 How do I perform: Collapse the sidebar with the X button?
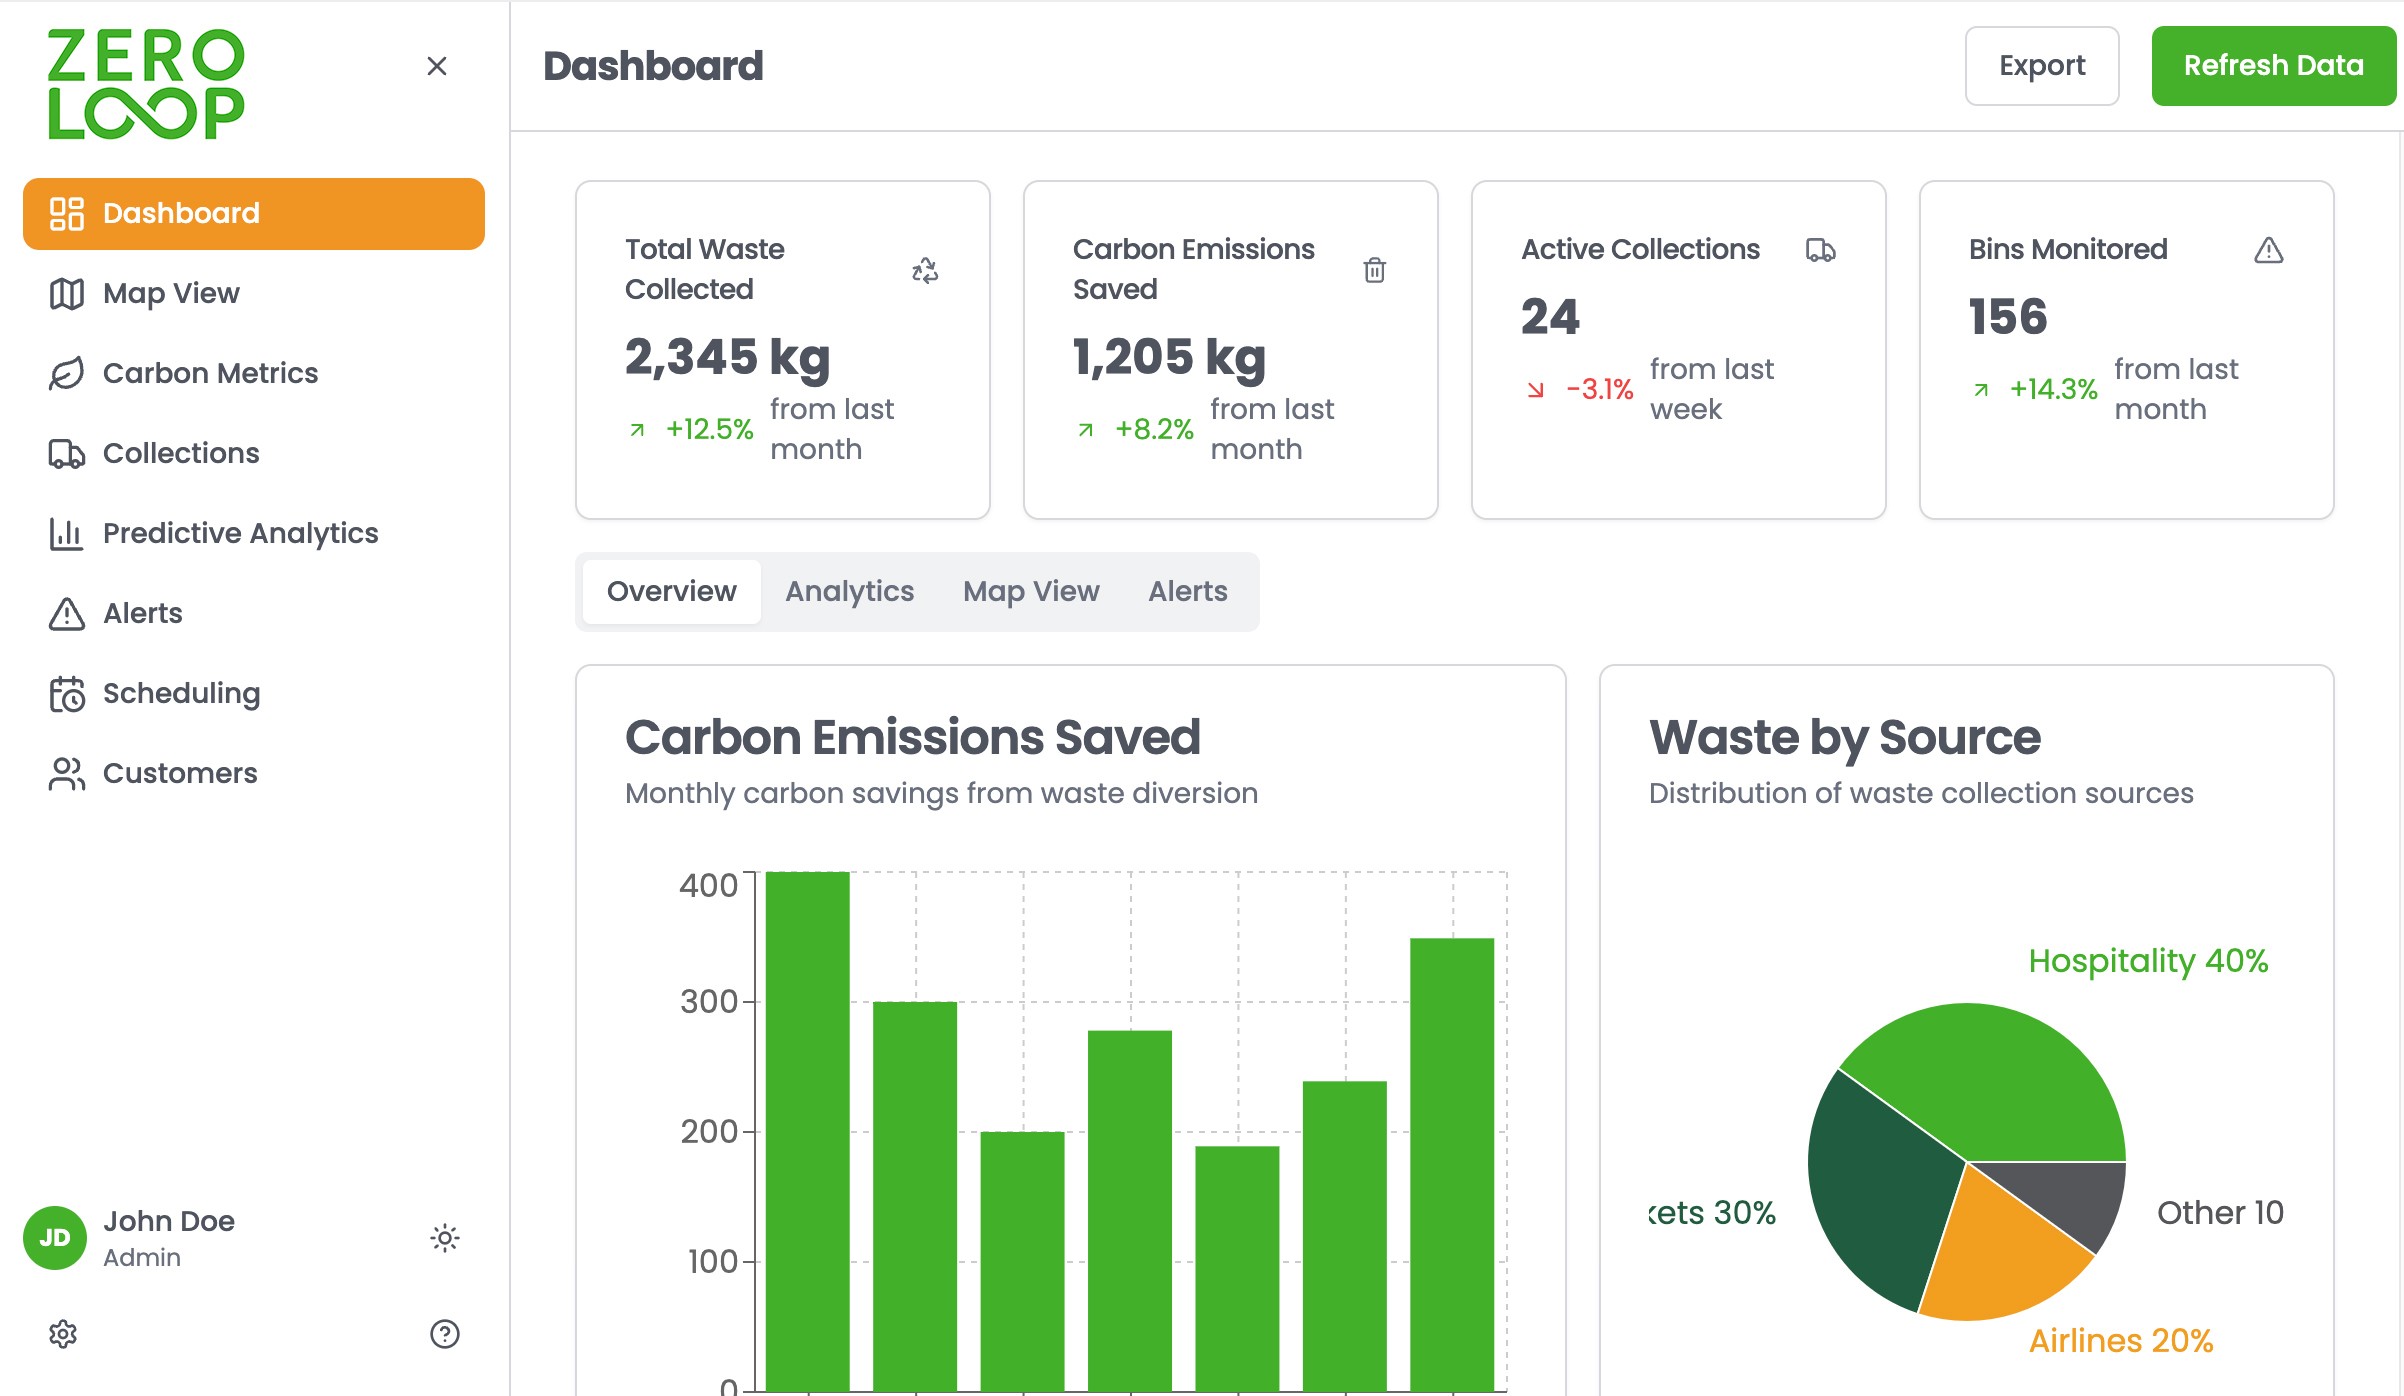tap(437, 66)
